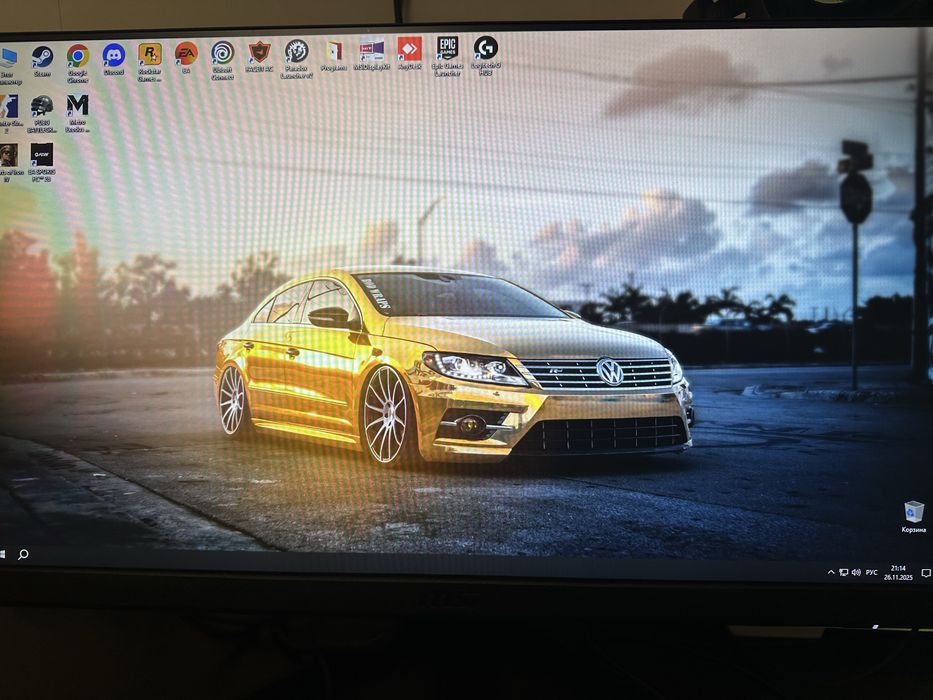Open the network status tray icon
Image resolution: width=933 pixels, height=700 pixels.
point(843,572)
